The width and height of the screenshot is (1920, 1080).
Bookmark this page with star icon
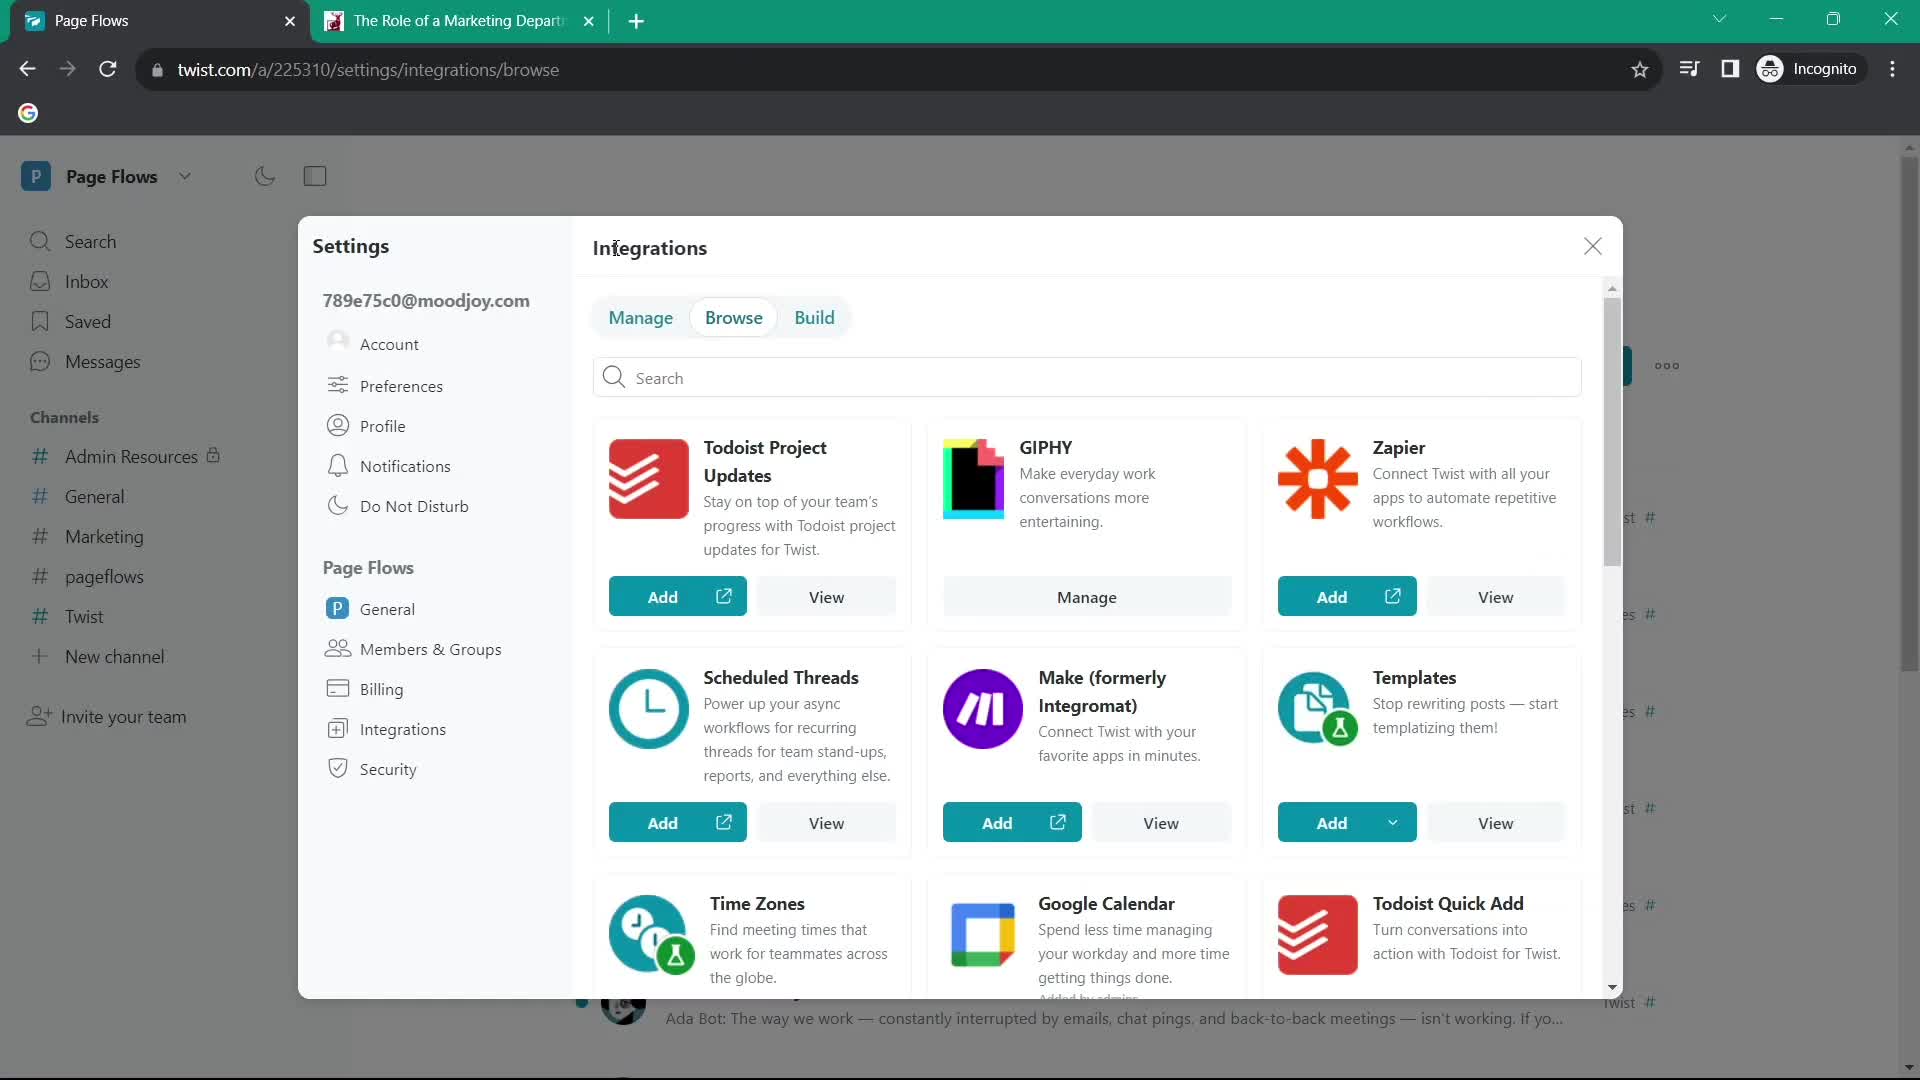[x=1639, y=69]
